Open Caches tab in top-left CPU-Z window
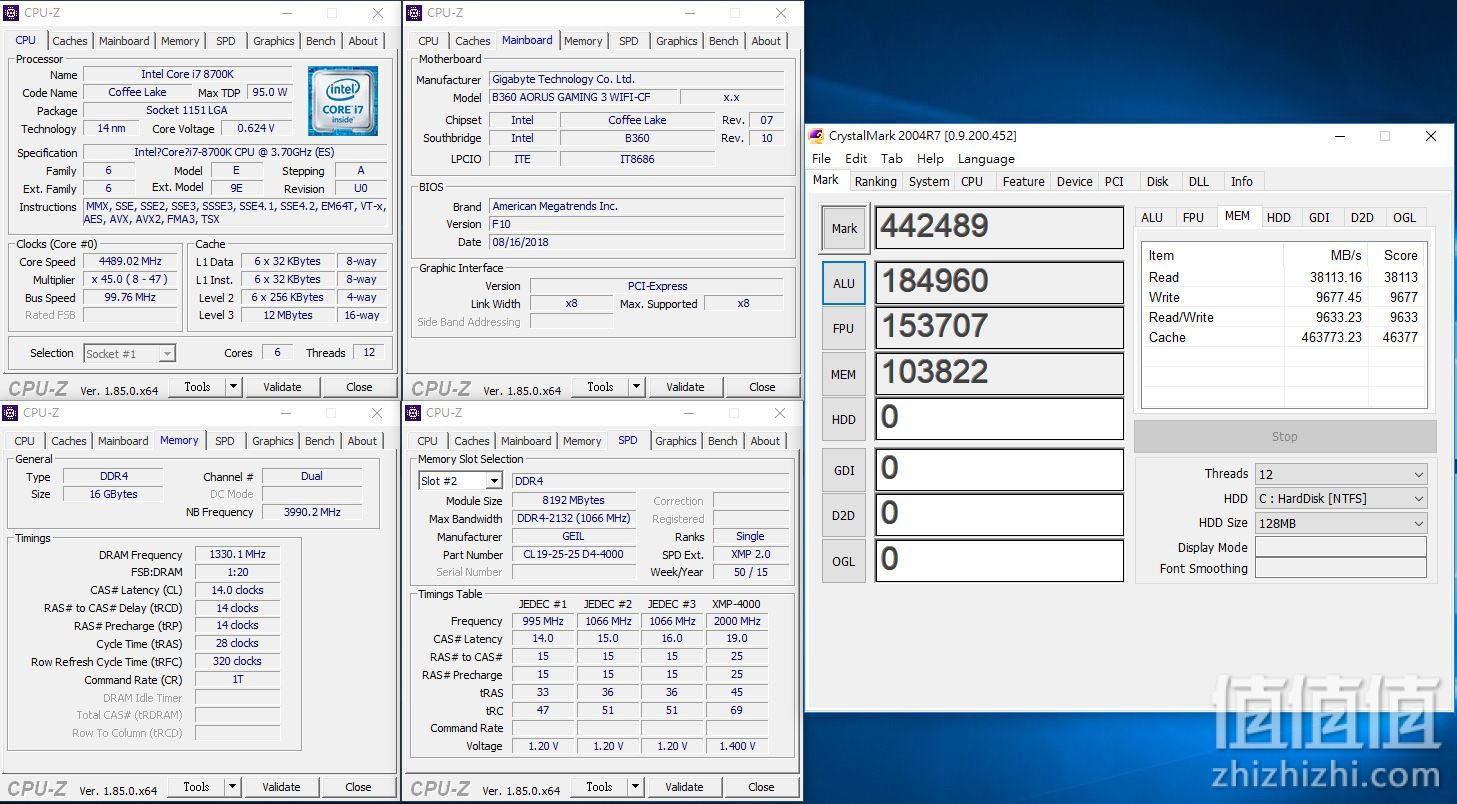The width and height of the screenshot is (1457, 804). [x=70, y=41]
